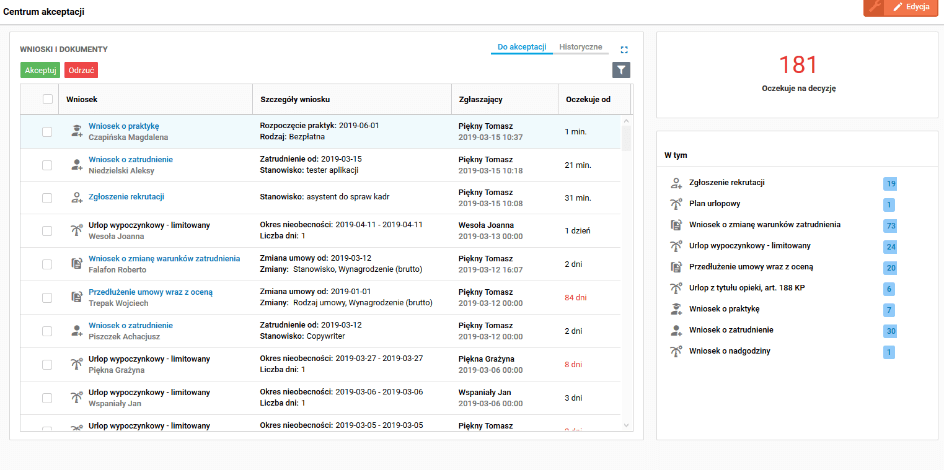Click person icon in Piszczek Achacjusz row
Screen dimensions: 944x470
[76, 330]
